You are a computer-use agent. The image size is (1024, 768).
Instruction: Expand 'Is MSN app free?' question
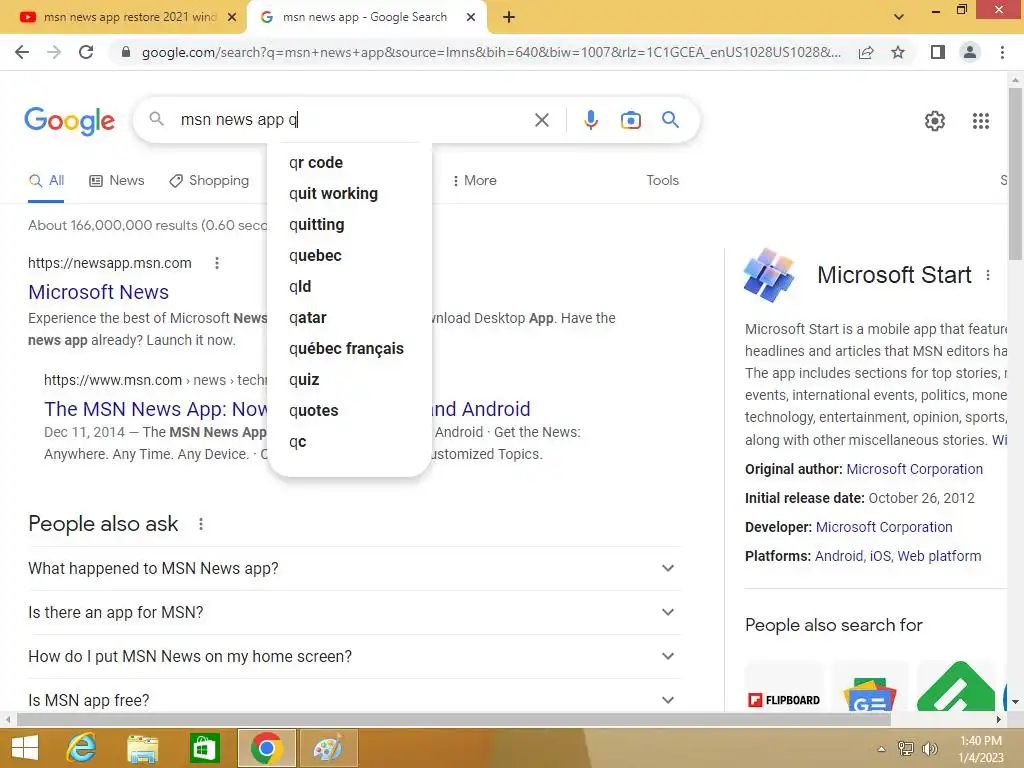(x=354, y=699)
